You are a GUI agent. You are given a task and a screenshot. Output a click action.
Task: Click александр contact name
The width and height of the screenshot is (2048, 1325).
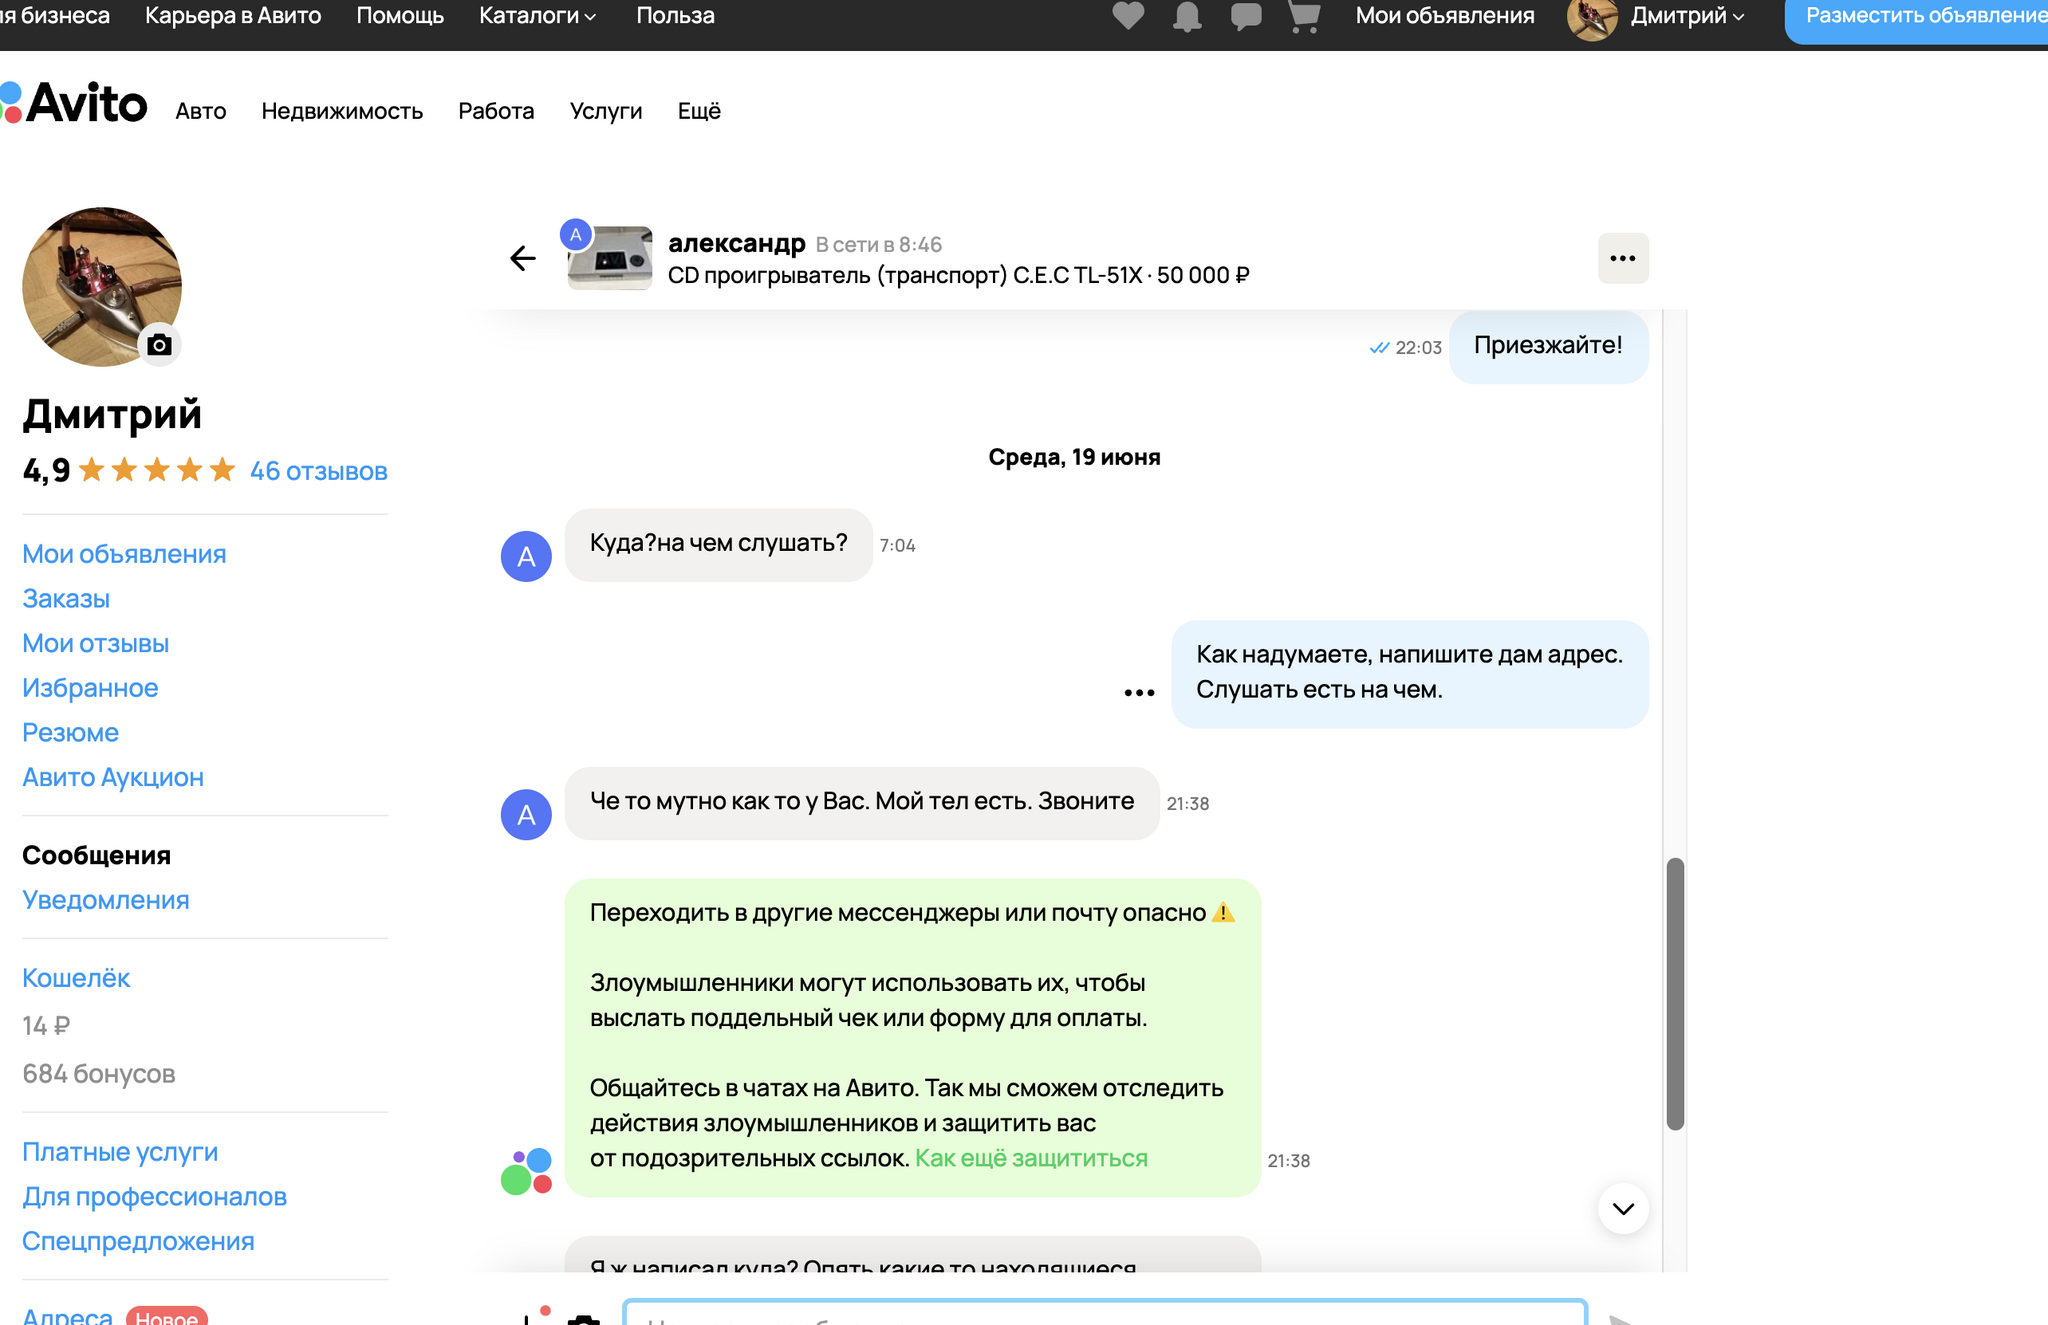point(737,243)
